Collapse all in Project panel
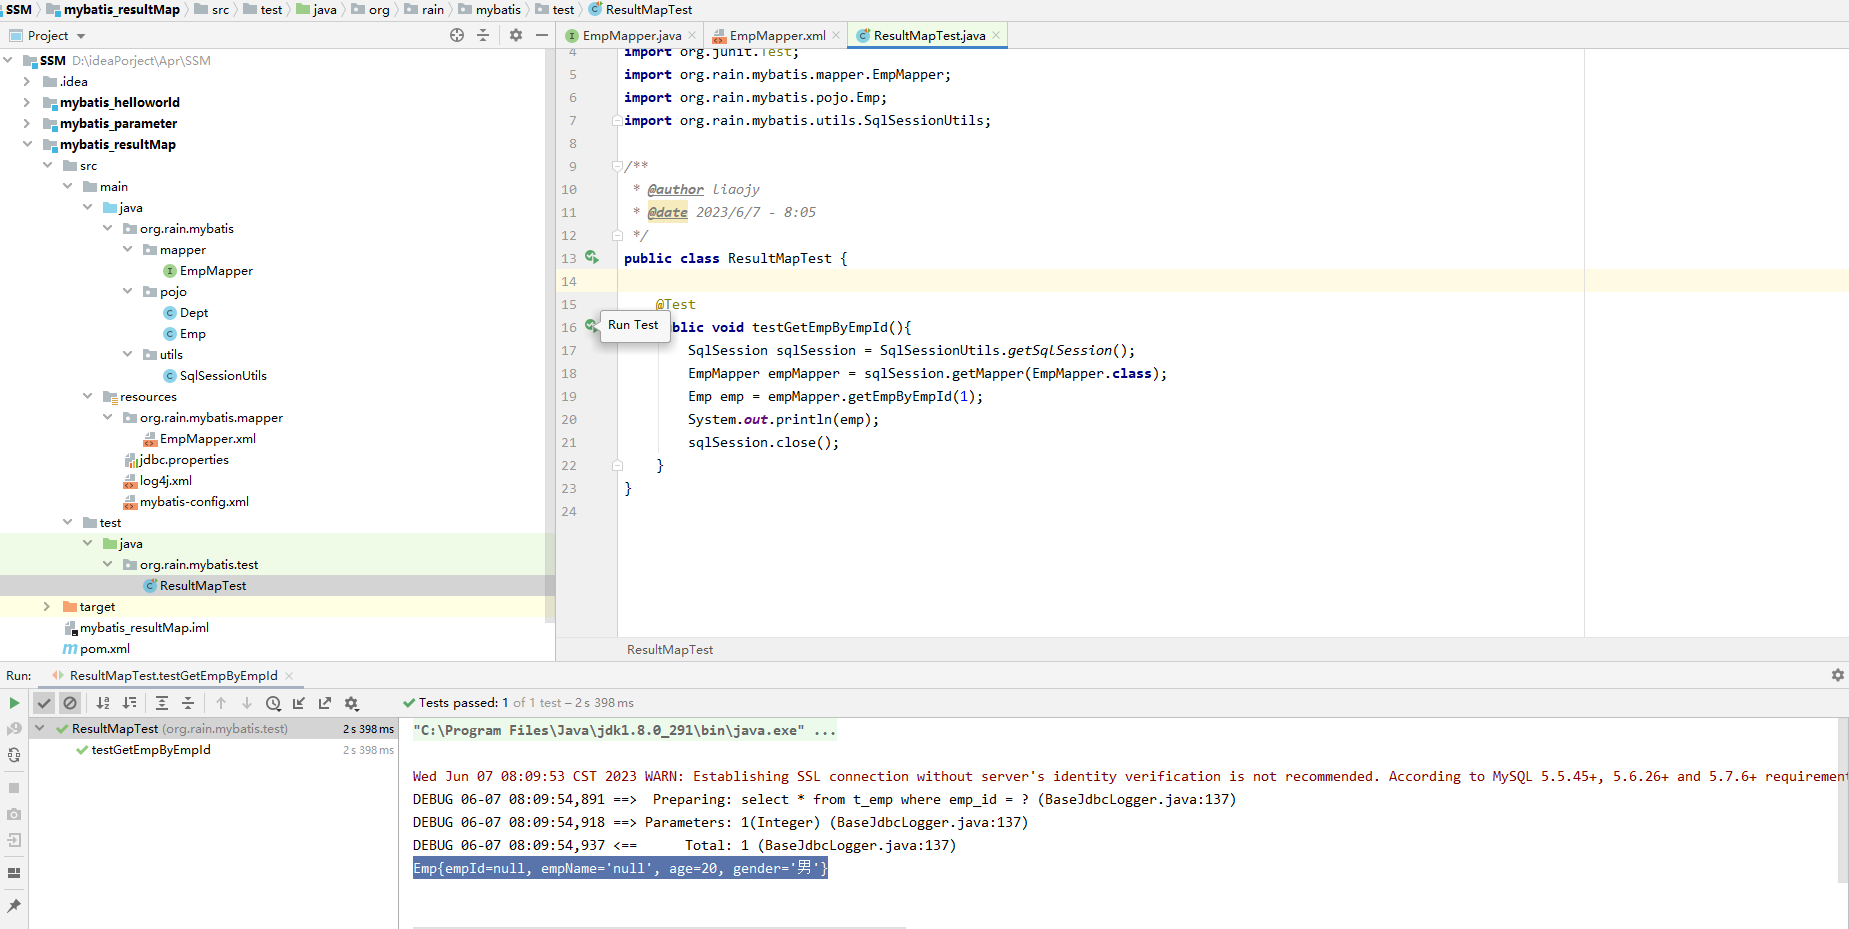This screenshot has height=929, width=1849. coord(483,35)
